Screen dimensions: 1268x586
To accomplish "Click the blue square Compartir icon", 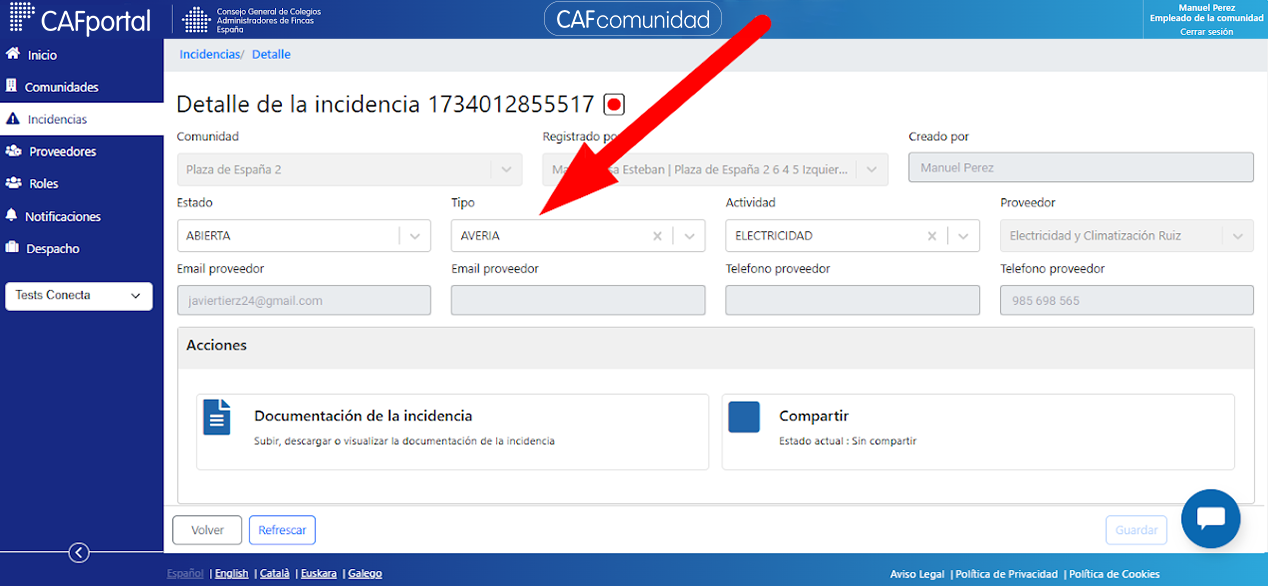I will [744, 417].
